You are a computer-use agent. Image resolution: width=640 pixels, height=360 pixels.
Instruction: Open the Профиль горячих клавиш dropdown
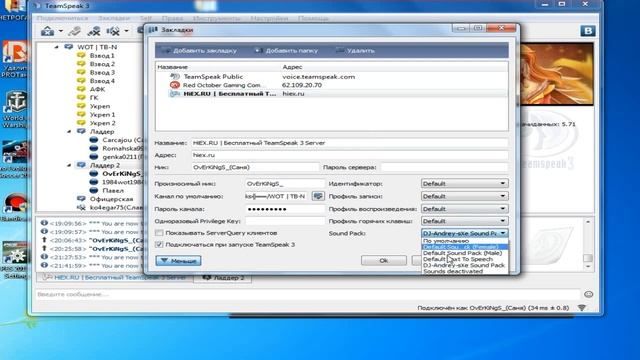pos(464,221)
